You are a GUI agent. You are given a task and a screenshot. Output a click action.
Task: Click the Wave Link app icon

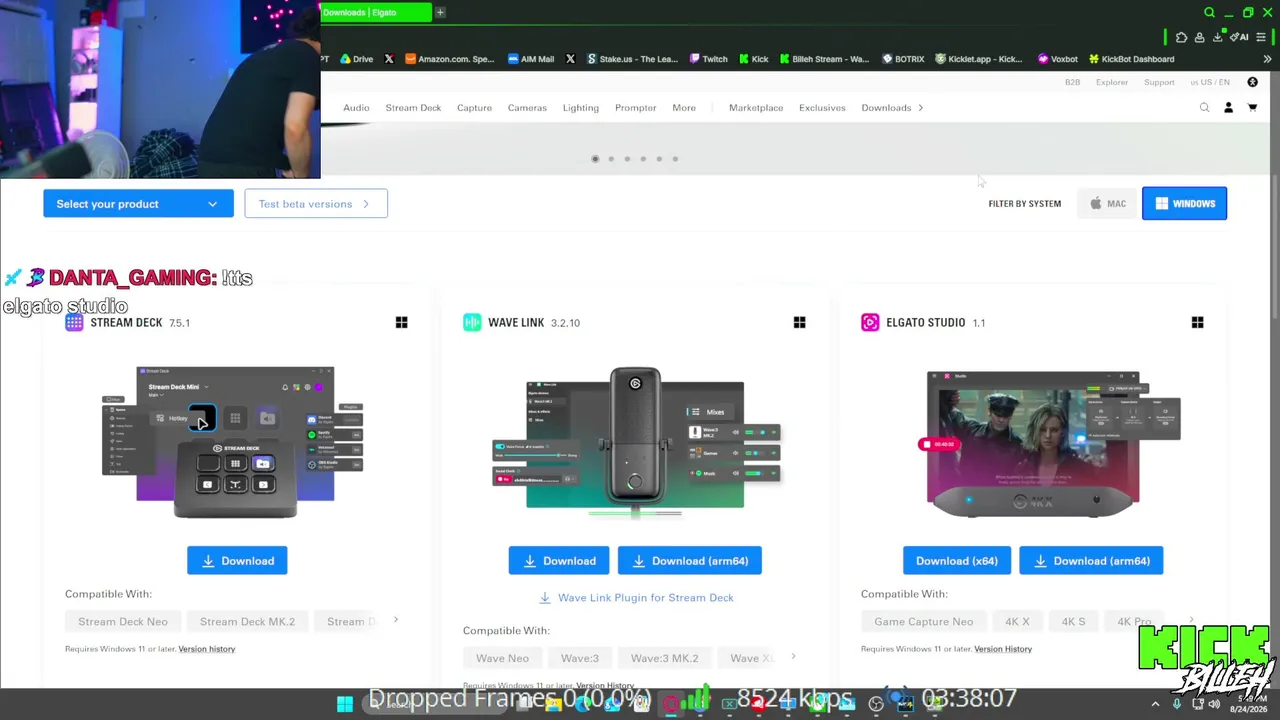point(472,322)
